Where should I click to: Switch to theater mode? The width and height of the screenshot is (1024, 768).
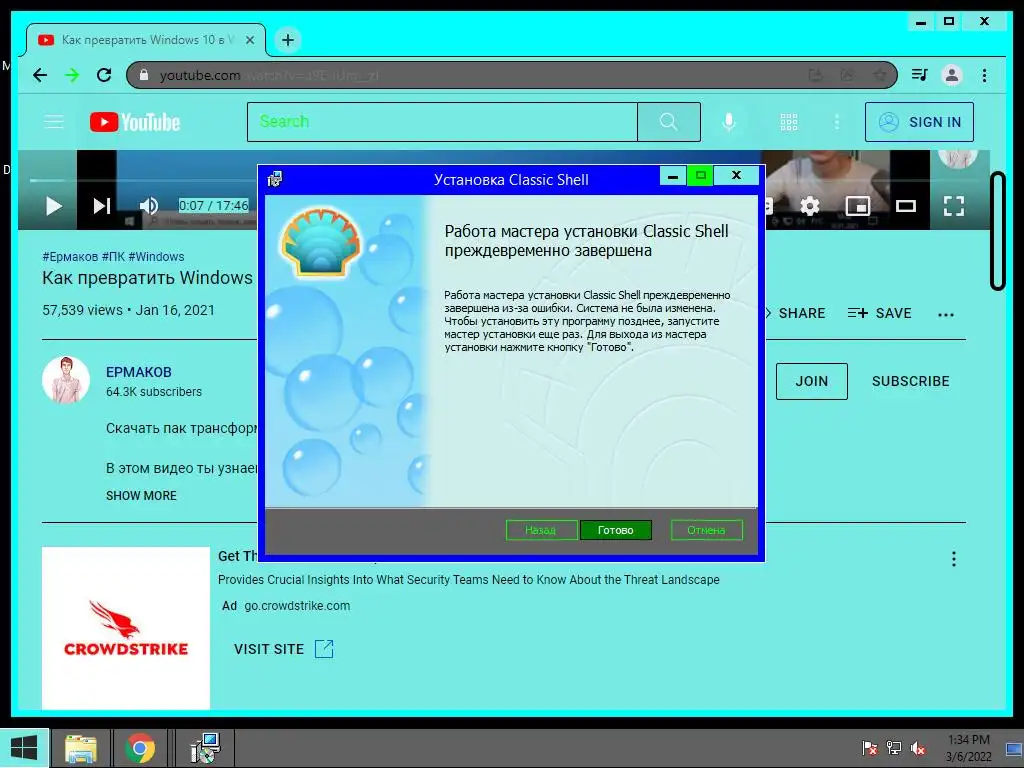(906, 206)
